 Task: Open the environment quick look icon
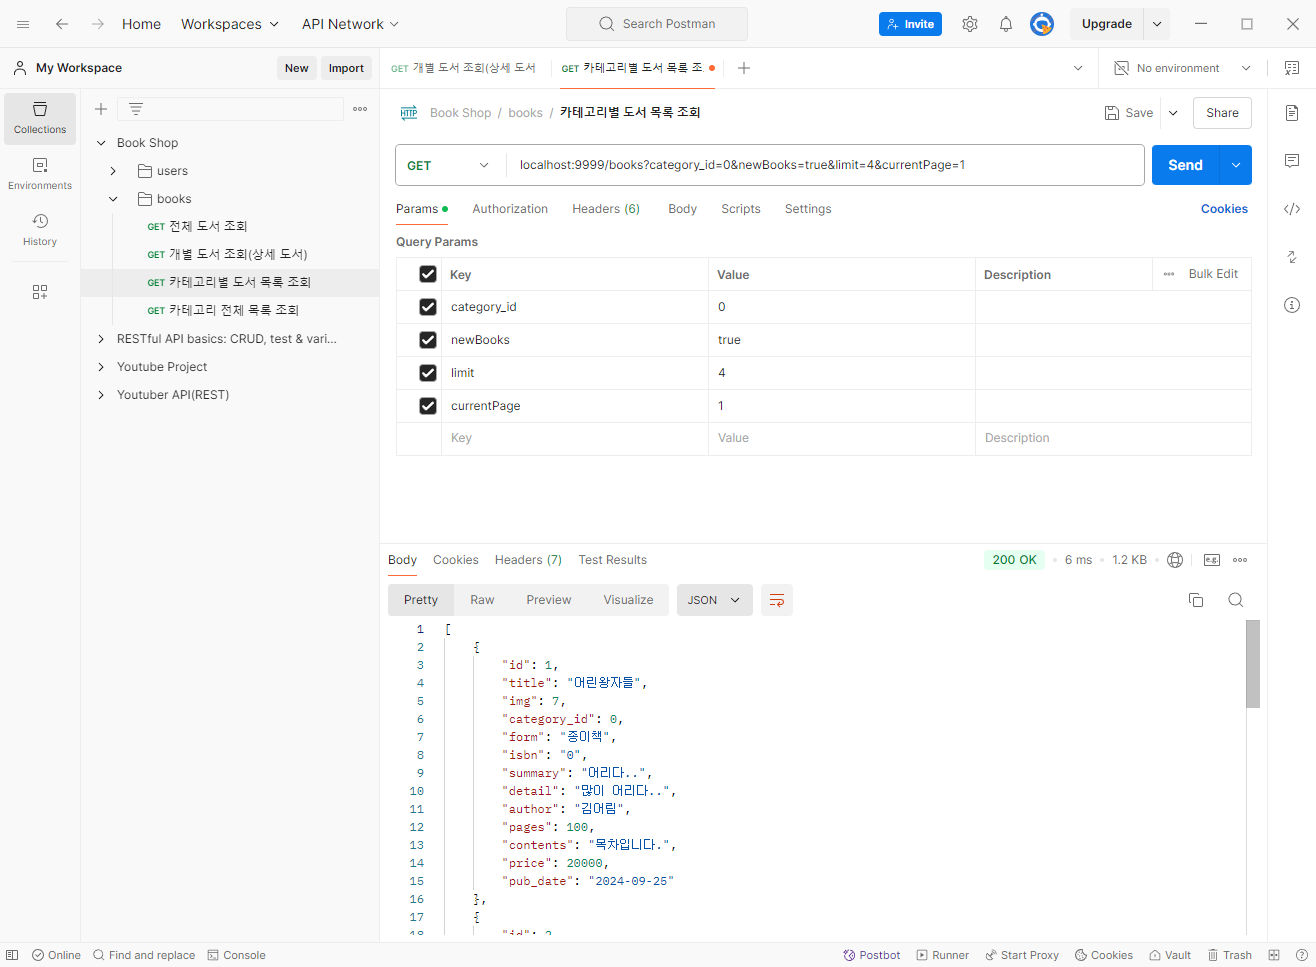click(x=1292, y=68)
